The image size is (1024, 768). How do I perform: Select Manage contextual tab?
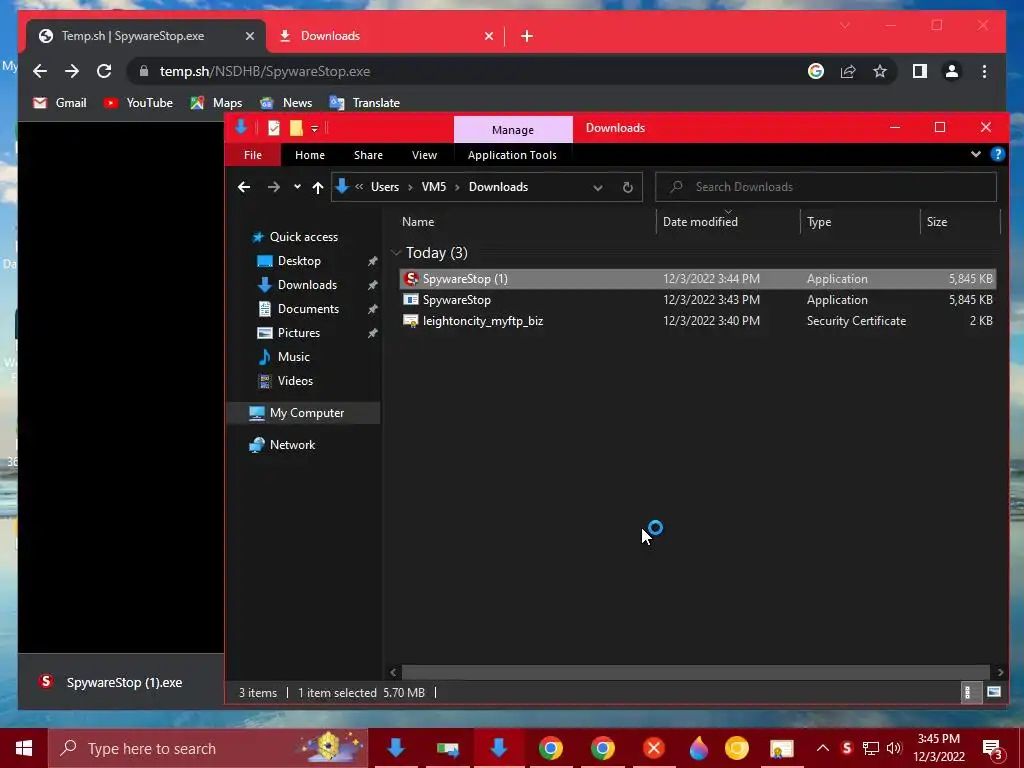click(x=513, y=129)
